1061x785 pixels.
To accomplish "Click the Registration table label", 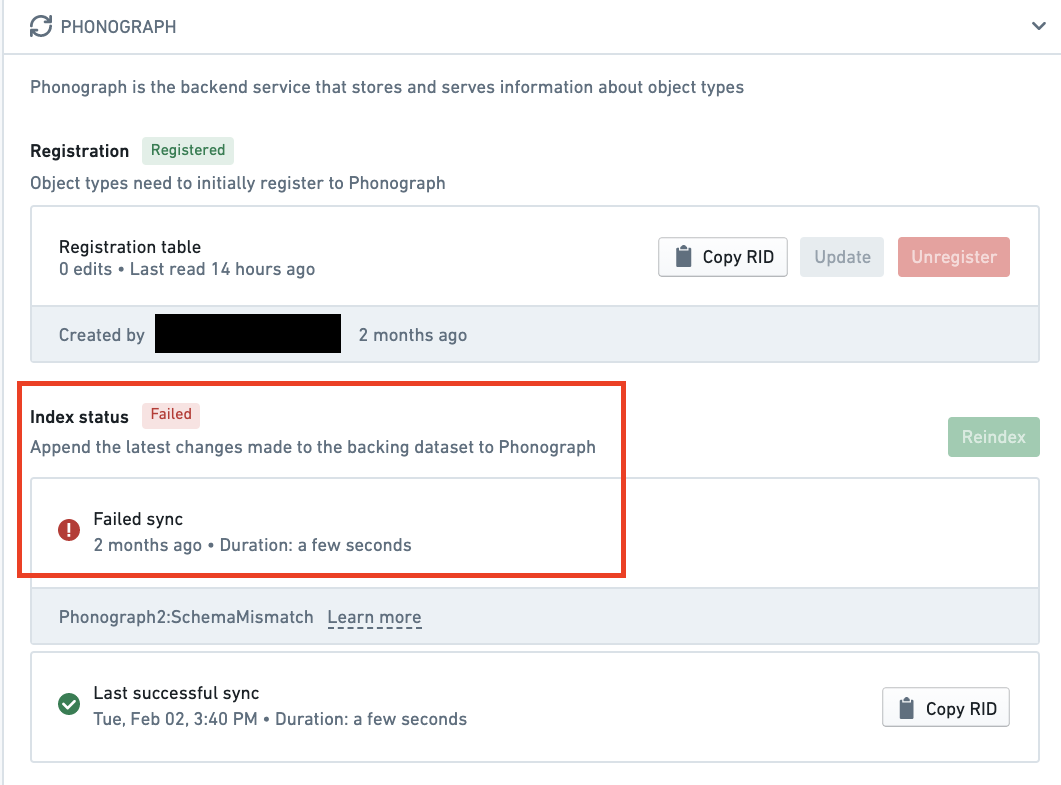I will point(130,247).
